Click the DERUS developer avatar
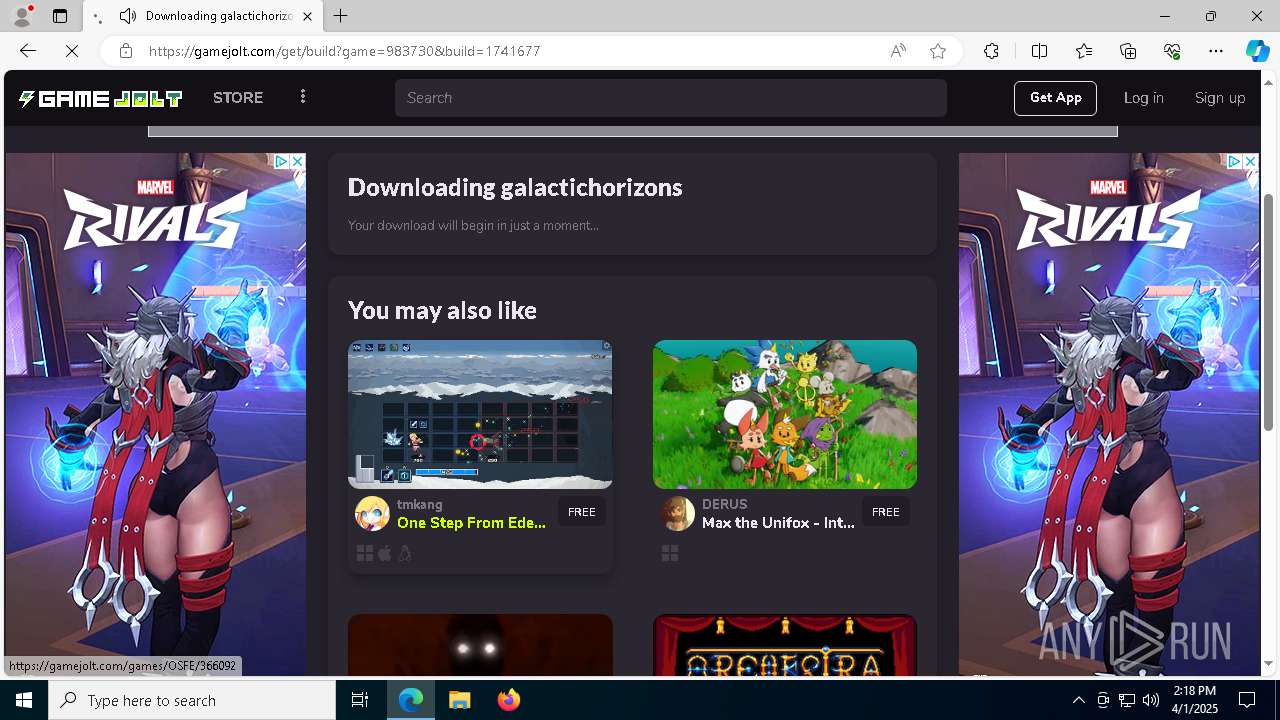This screenshot has height=720, width=1280. pyautogui.click(x=677, y=513)
